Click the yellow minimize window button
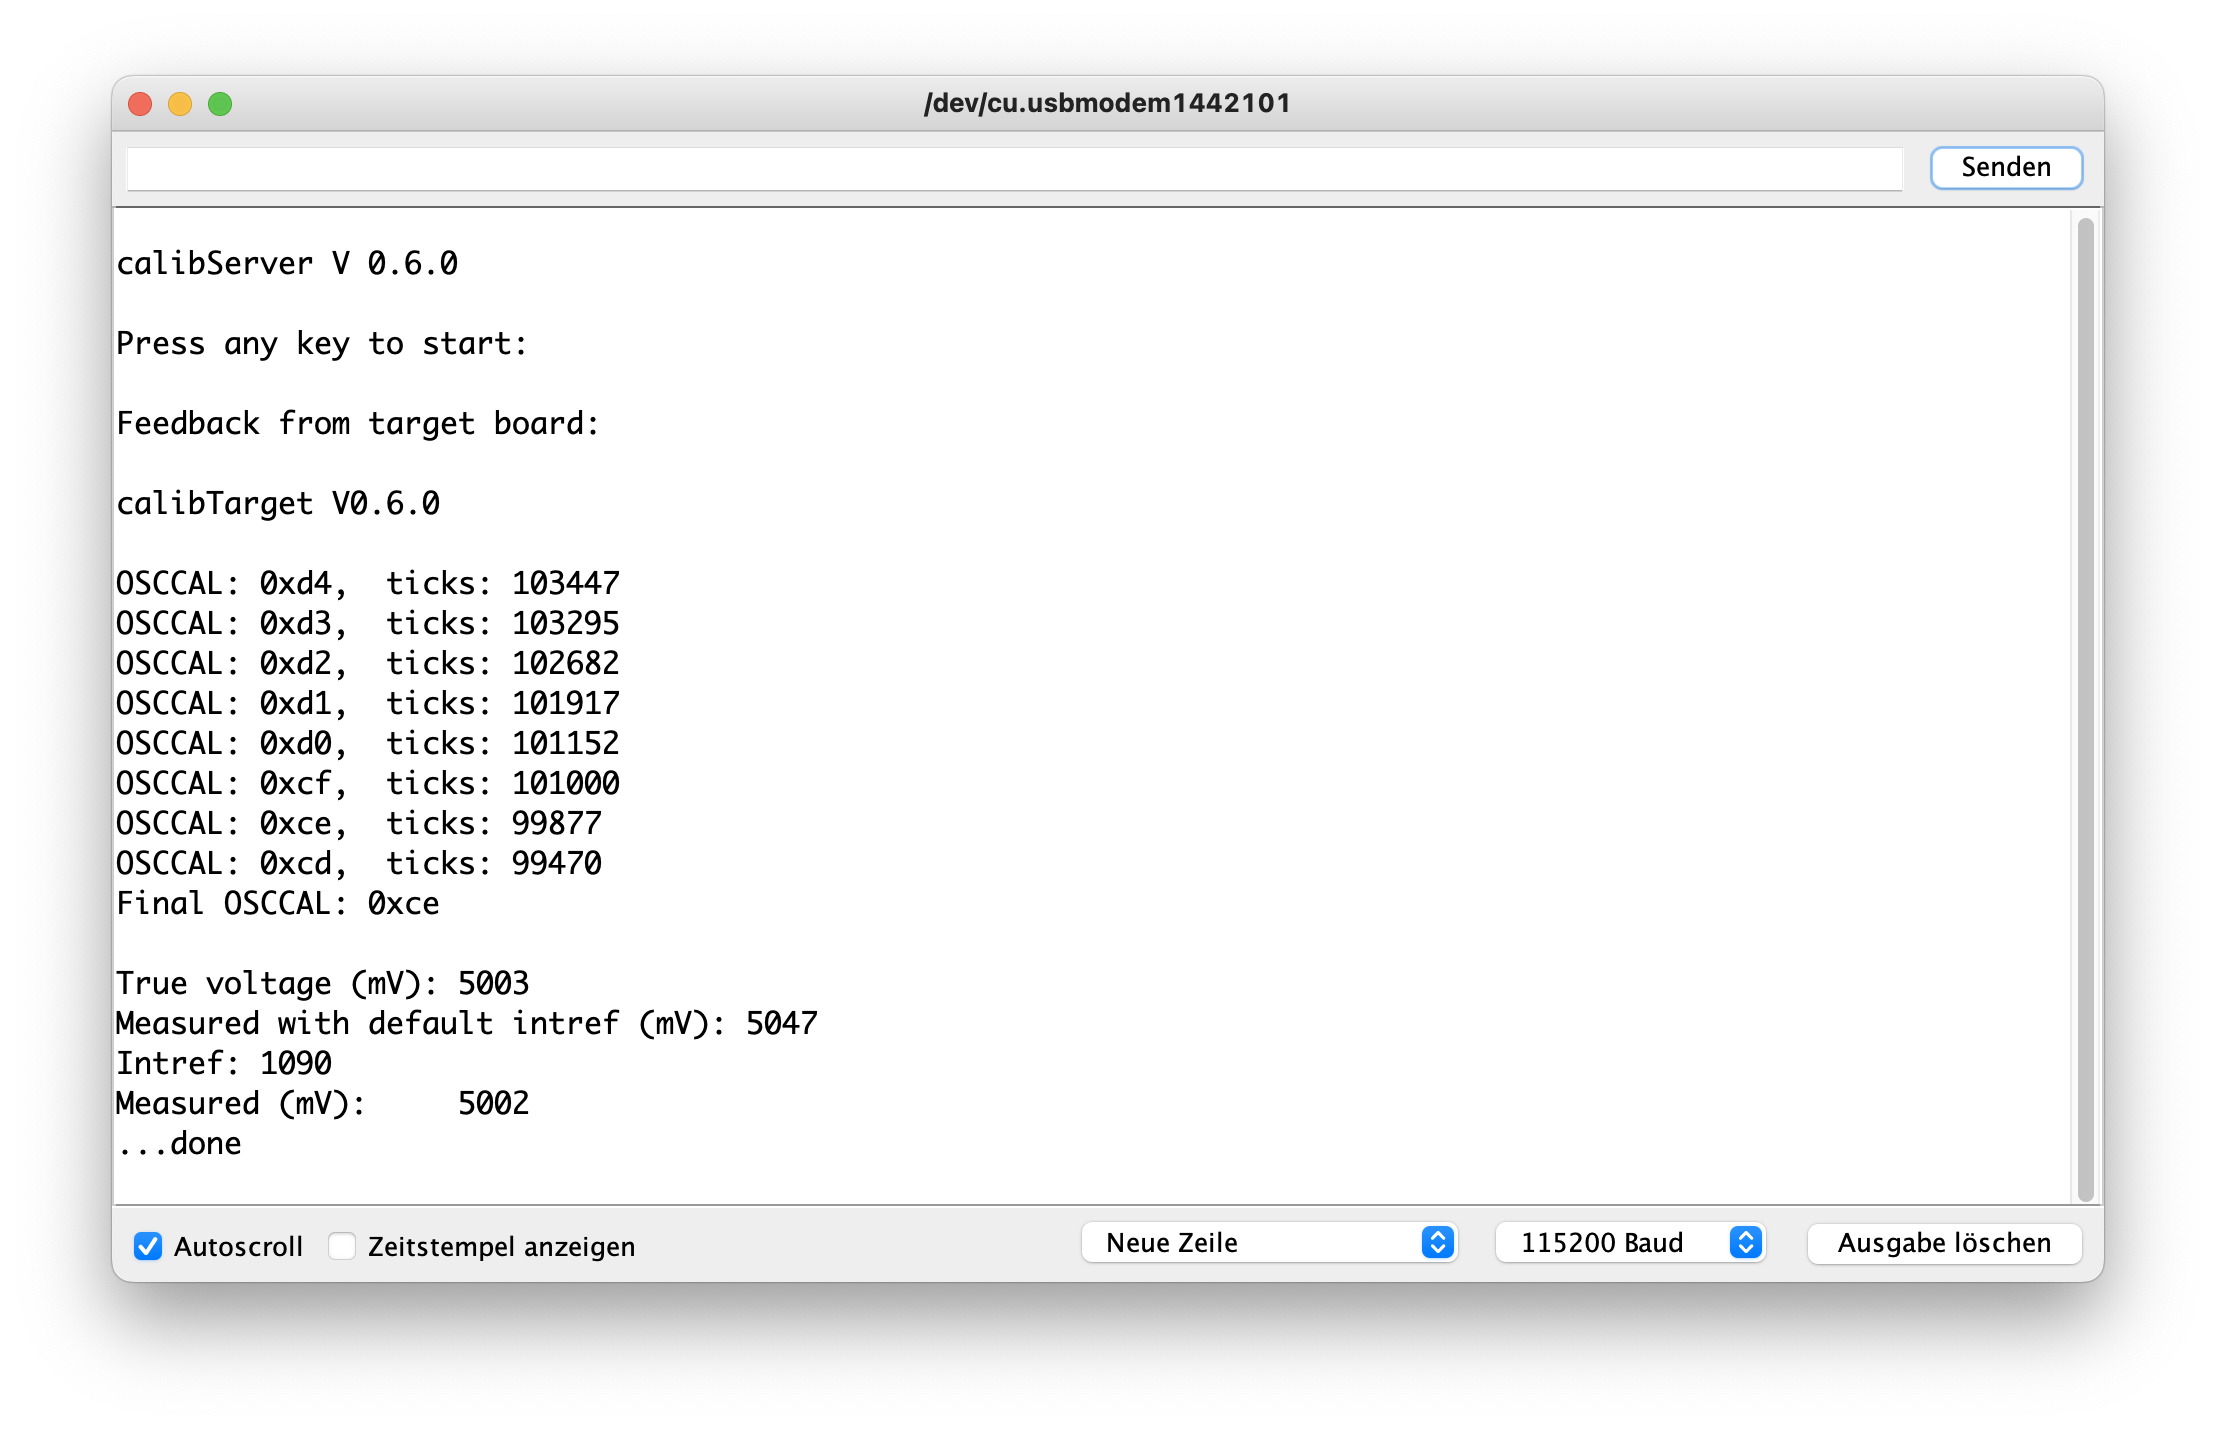The image size is (2216, 1430). click(180, 104)
